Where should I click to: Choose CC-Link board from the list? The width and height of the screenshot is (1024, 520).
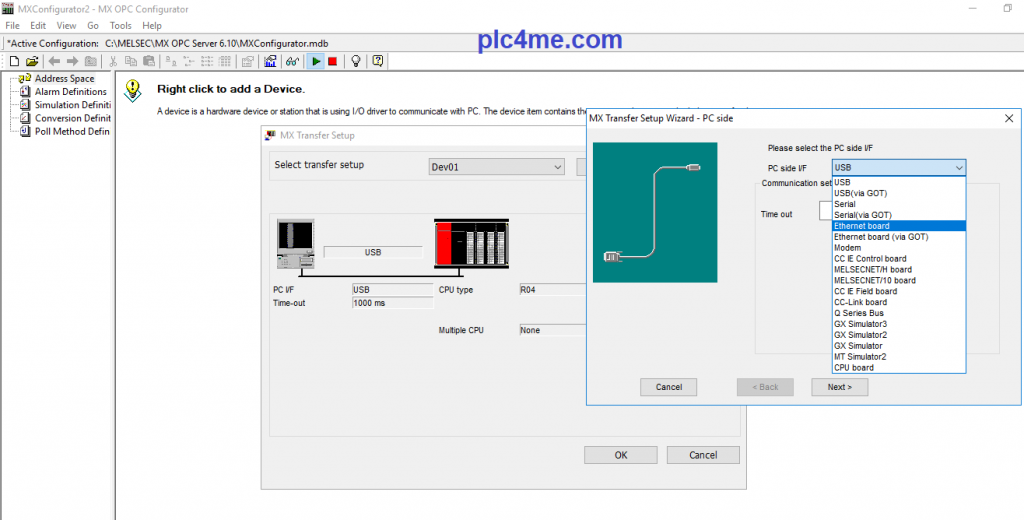coord(860,302)
